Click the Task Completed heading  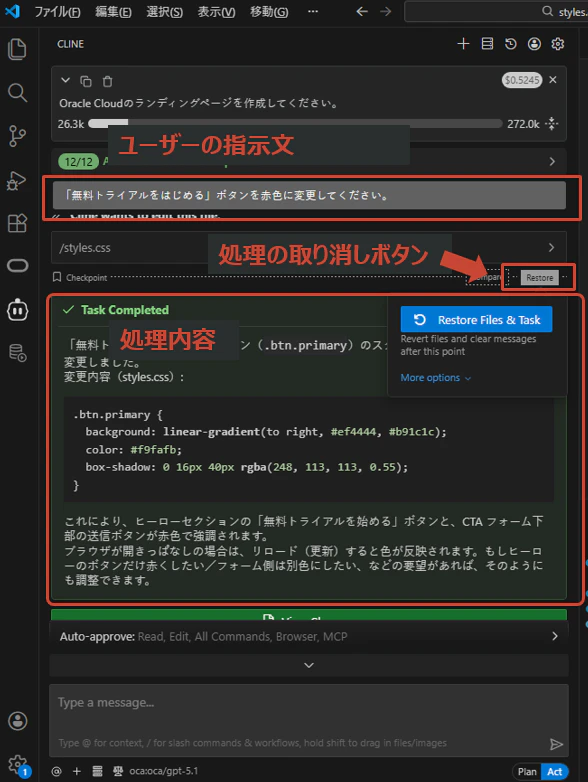(125, 310)
